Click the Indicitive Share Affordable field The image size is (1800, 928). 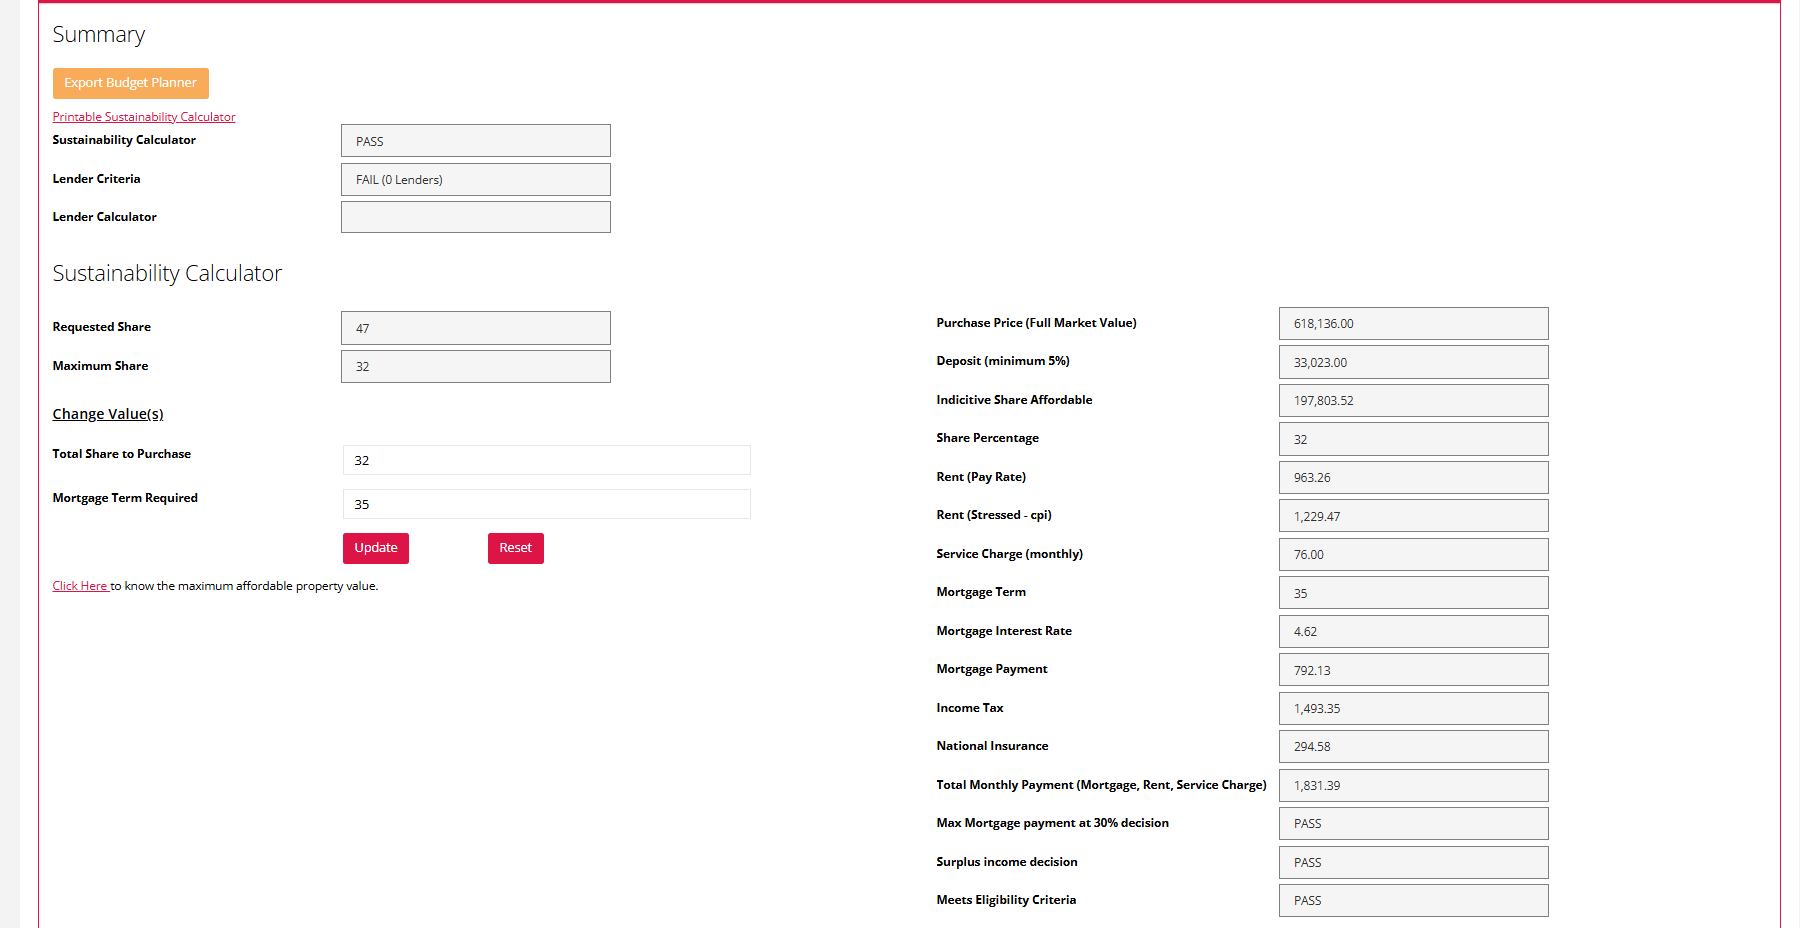point(1413,401)
